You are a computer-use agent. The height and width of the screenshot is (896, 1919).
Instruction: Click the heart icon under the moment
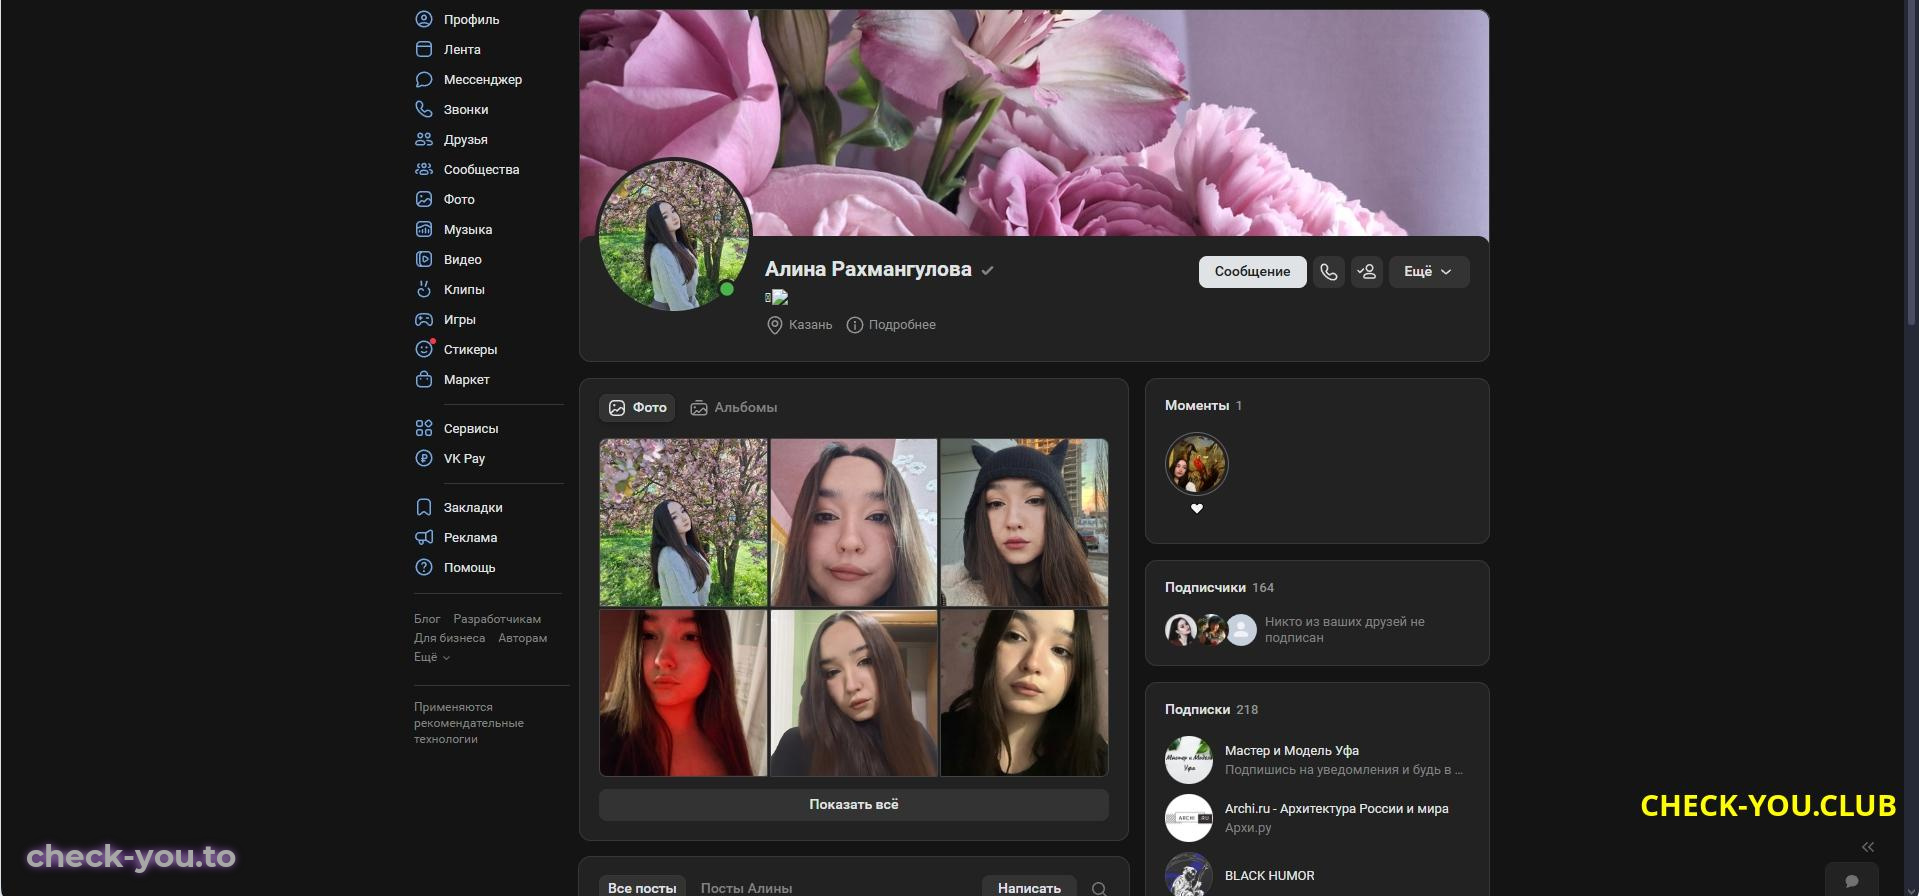(x=1196, y=509)
